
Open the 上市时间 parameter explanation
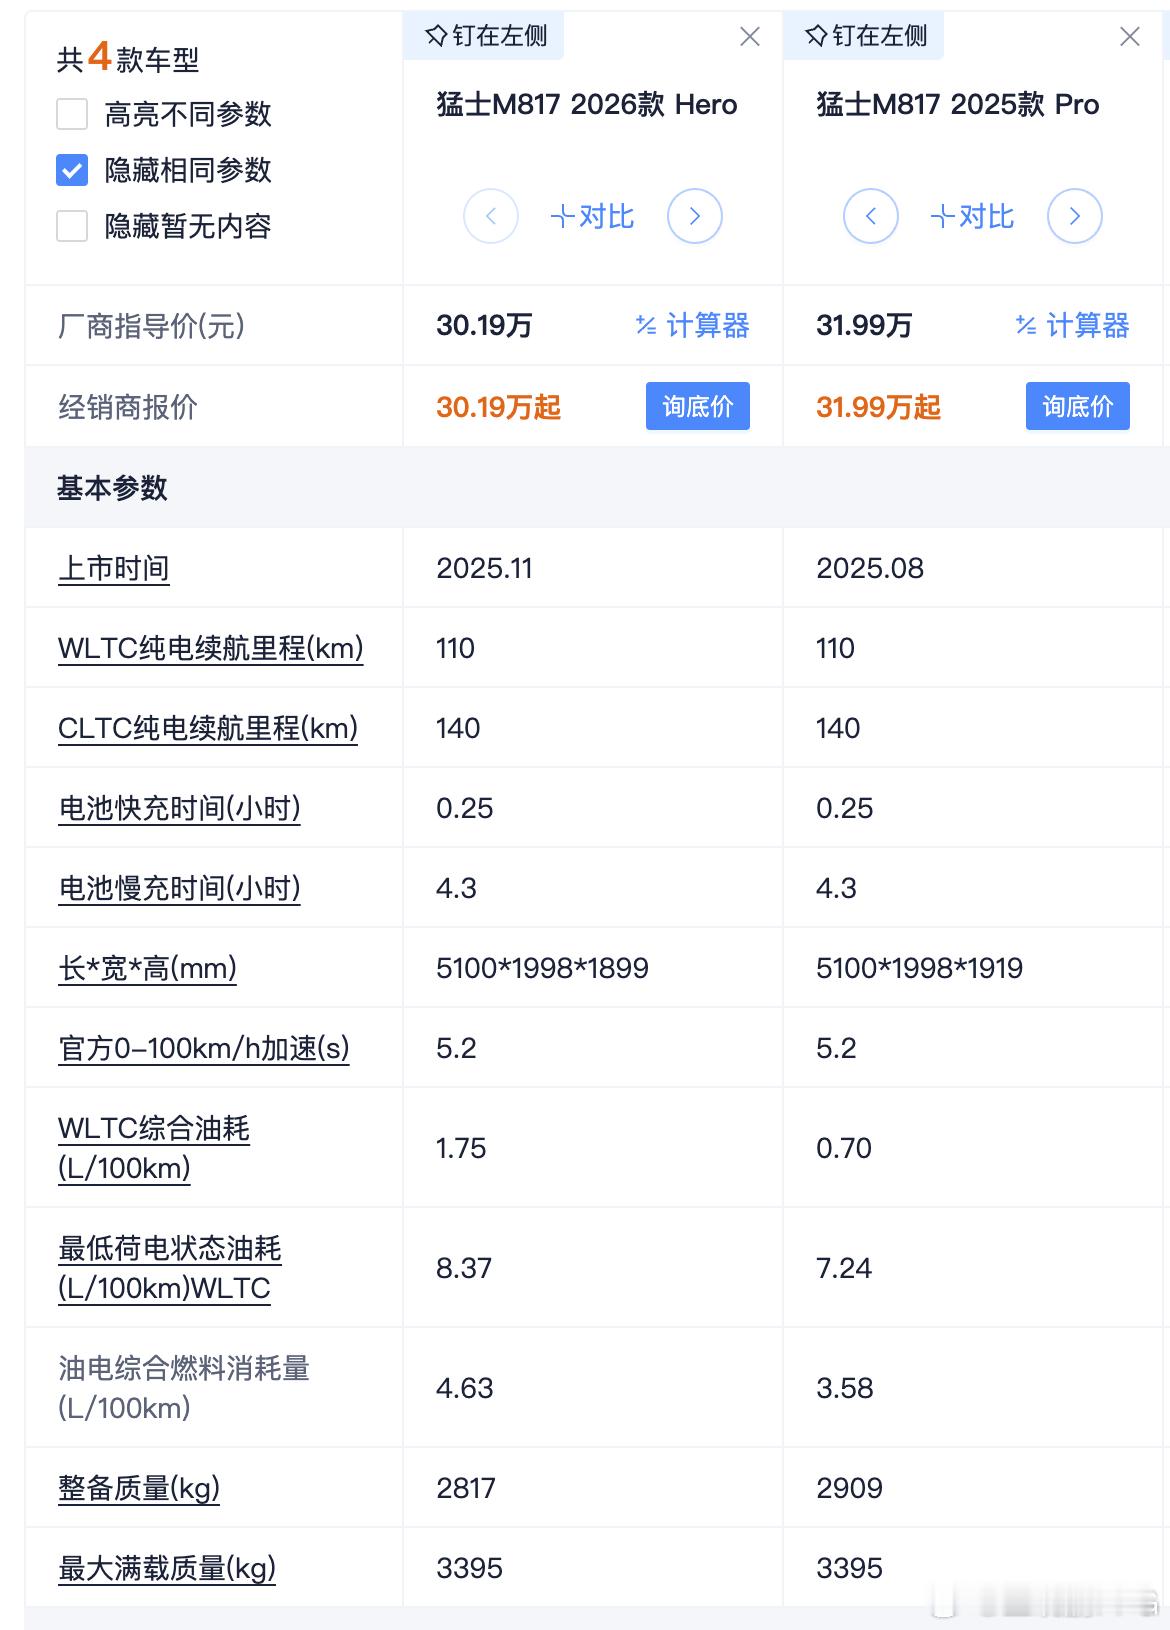pos(114,568)
